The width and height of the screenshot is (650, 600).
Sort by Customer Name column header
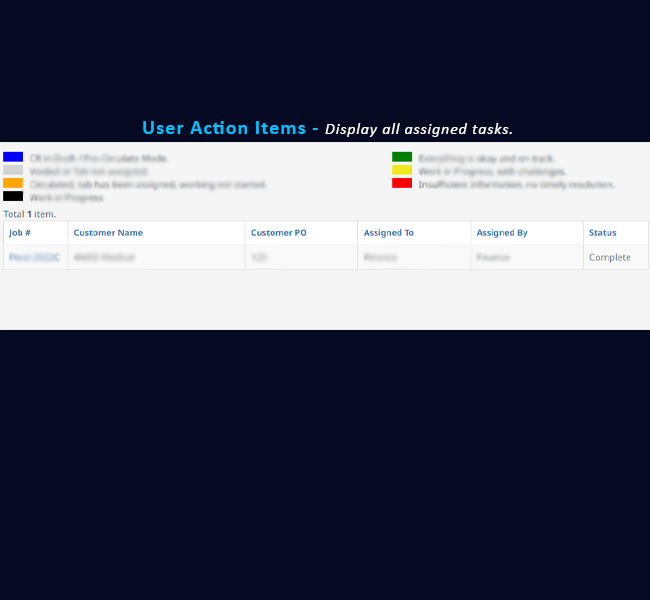[108, 233]
